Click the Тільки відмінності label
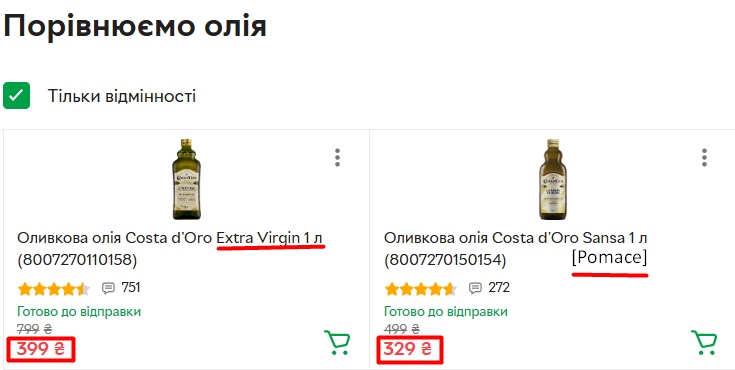Screen dimensions: 735x370 (122, 96)
